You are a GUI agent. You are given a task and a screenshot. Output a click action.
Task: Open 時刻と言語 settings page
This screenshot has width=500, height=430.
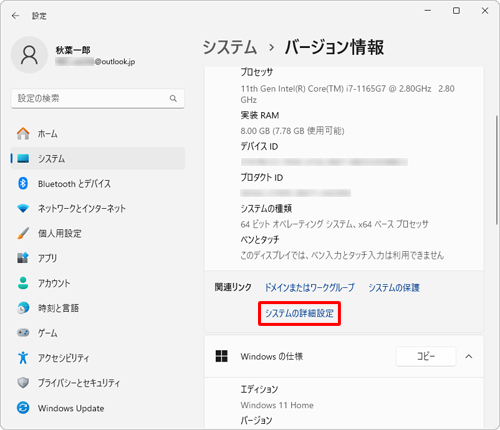pyautogui.click(x=97, y=308)
